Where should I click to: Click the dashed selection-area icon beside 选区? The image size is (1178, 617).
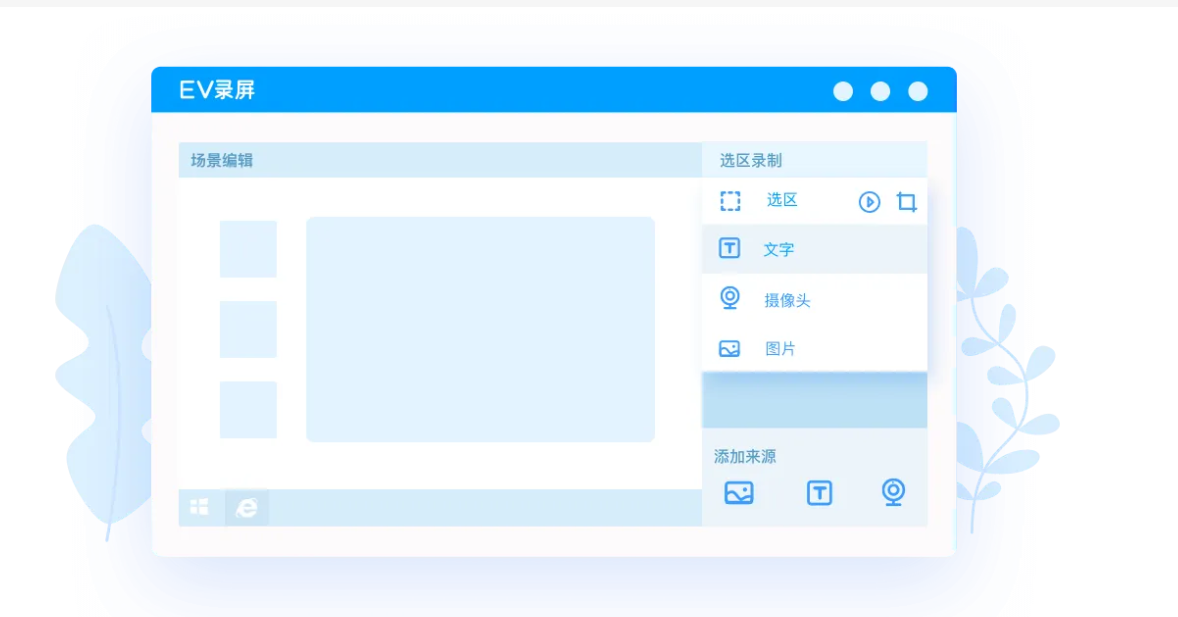click(x=729, y=201)
